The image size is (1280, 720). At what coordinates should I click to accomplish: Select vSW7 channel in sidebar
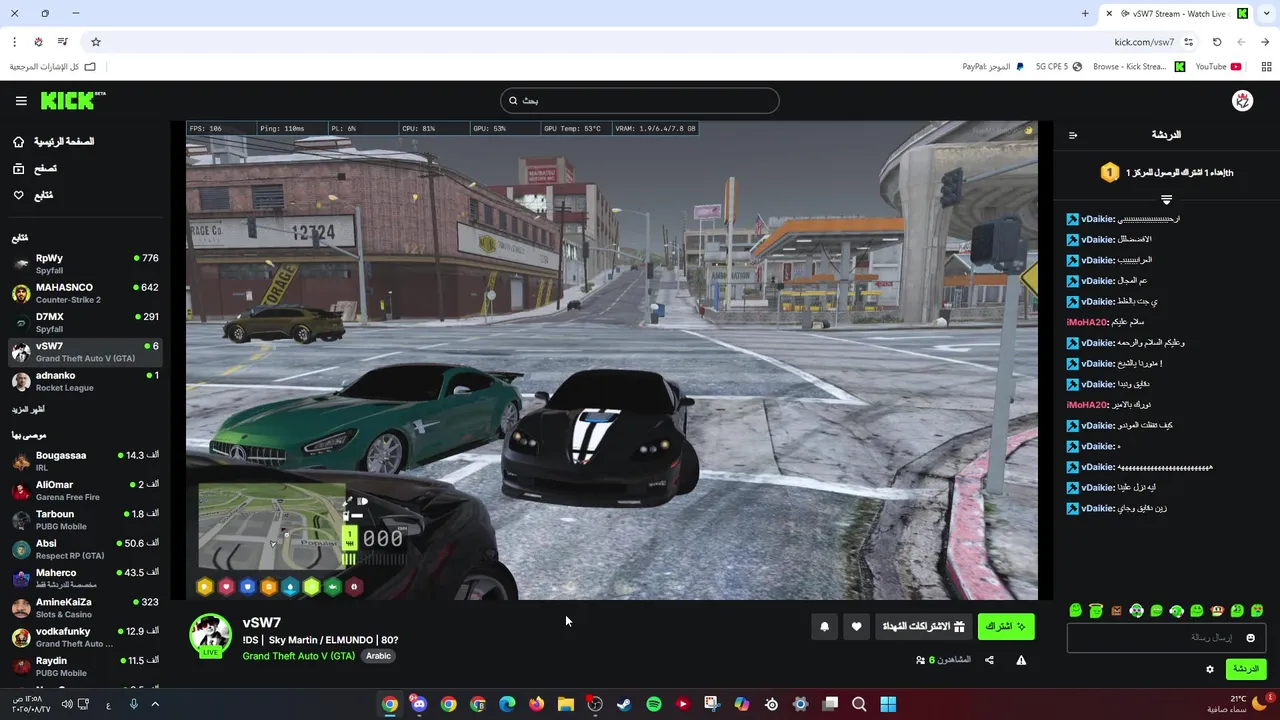[x=85, y=352]
